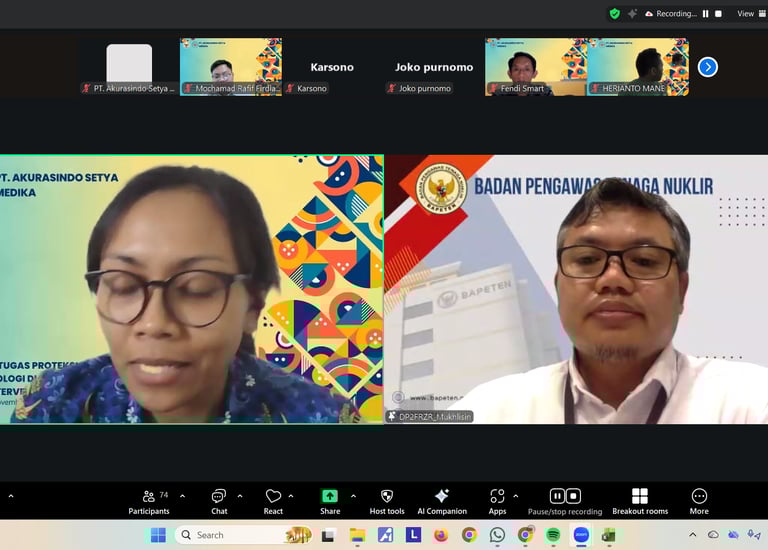Stop the recording from the top bar
768x550 pixels.
[x=718, y=14]
